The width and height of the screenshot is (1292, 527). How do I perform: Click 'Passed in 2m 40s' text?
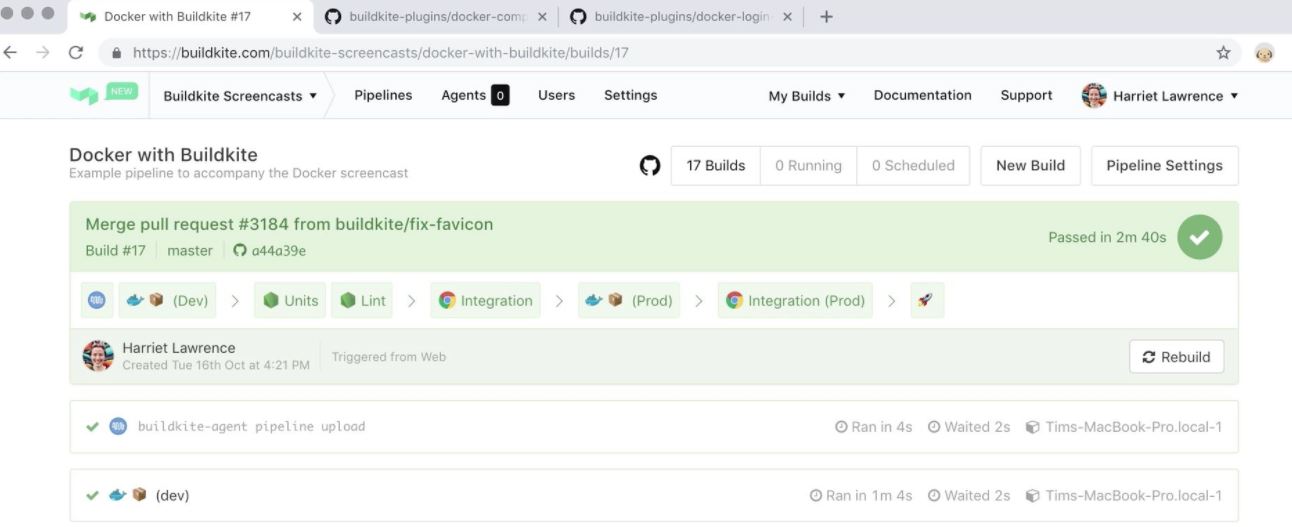(1107, 238)
